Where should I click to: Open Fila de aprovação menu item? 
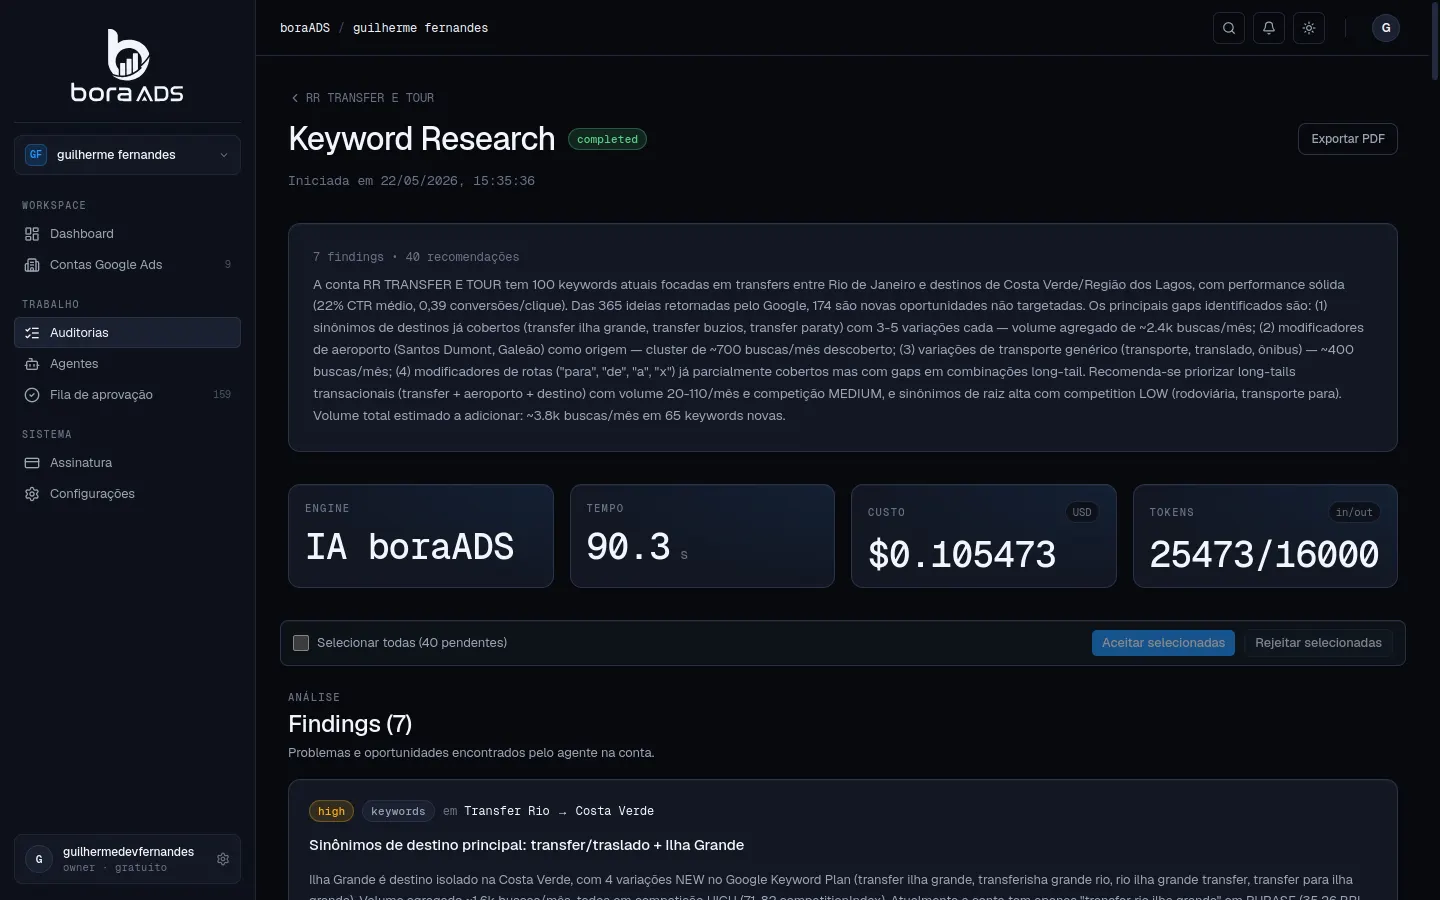coord(127,395)
